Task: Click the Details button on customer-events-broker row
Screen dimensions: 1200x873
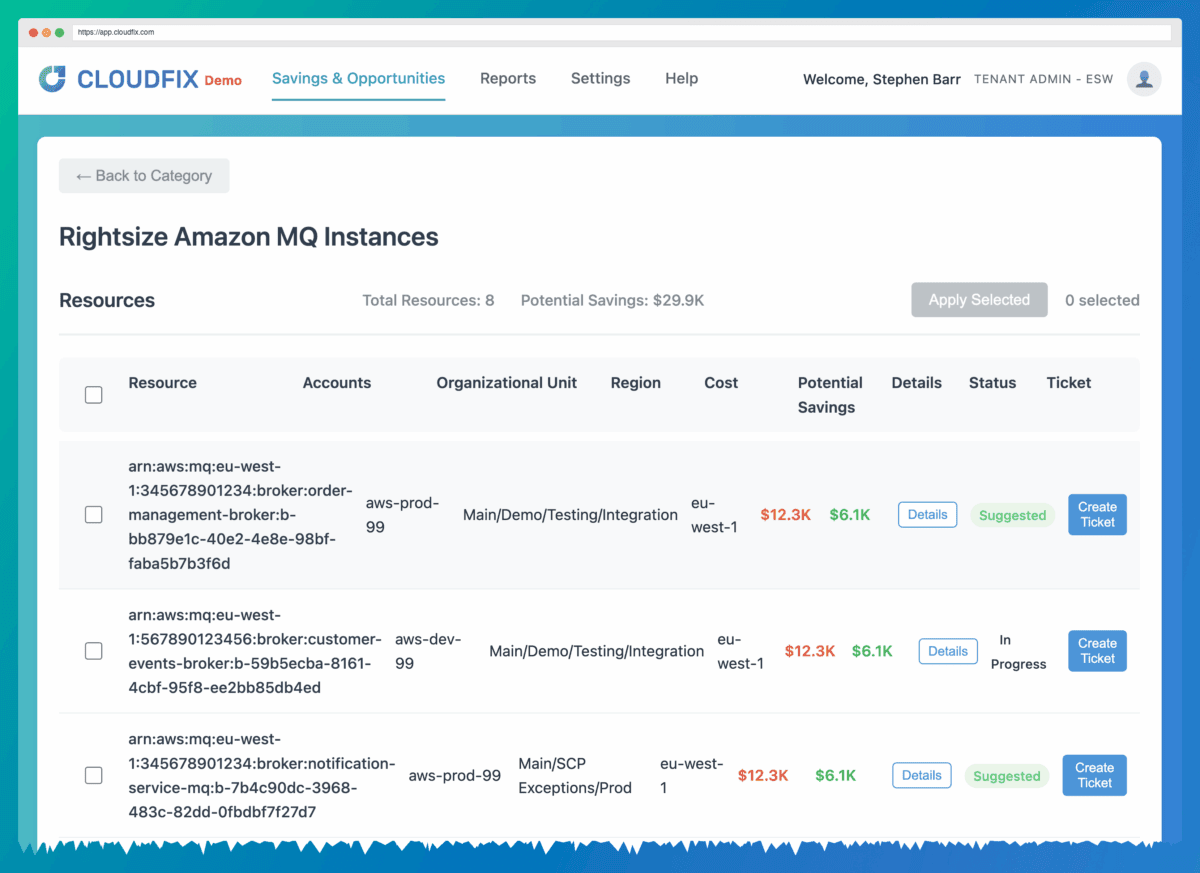Action: (x=947, y=651)
